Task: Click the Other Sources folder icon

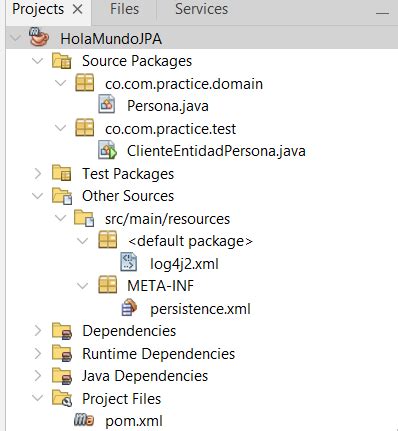Action: pyautogui.click(x=62, y=196)
